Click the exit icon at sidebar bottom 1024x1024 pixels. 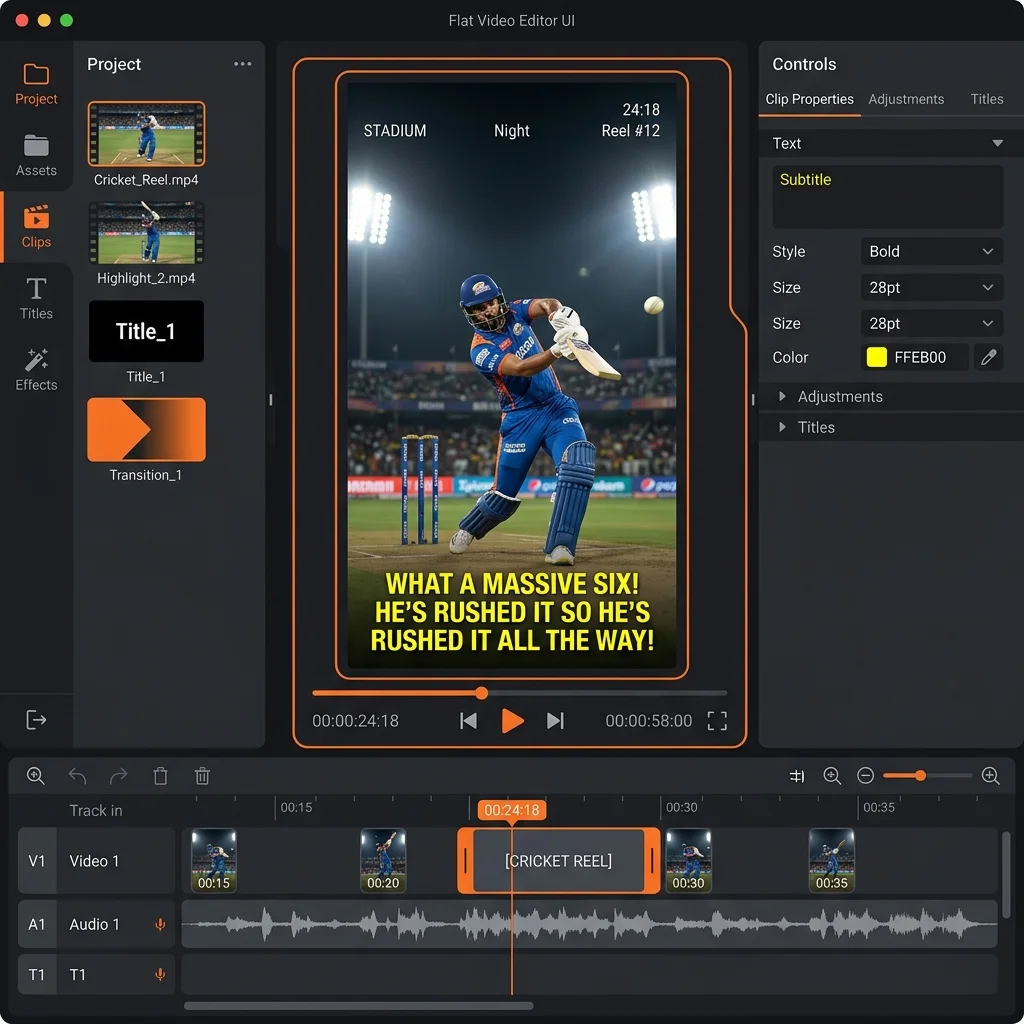pyautogui.click(x=36, y=720)
